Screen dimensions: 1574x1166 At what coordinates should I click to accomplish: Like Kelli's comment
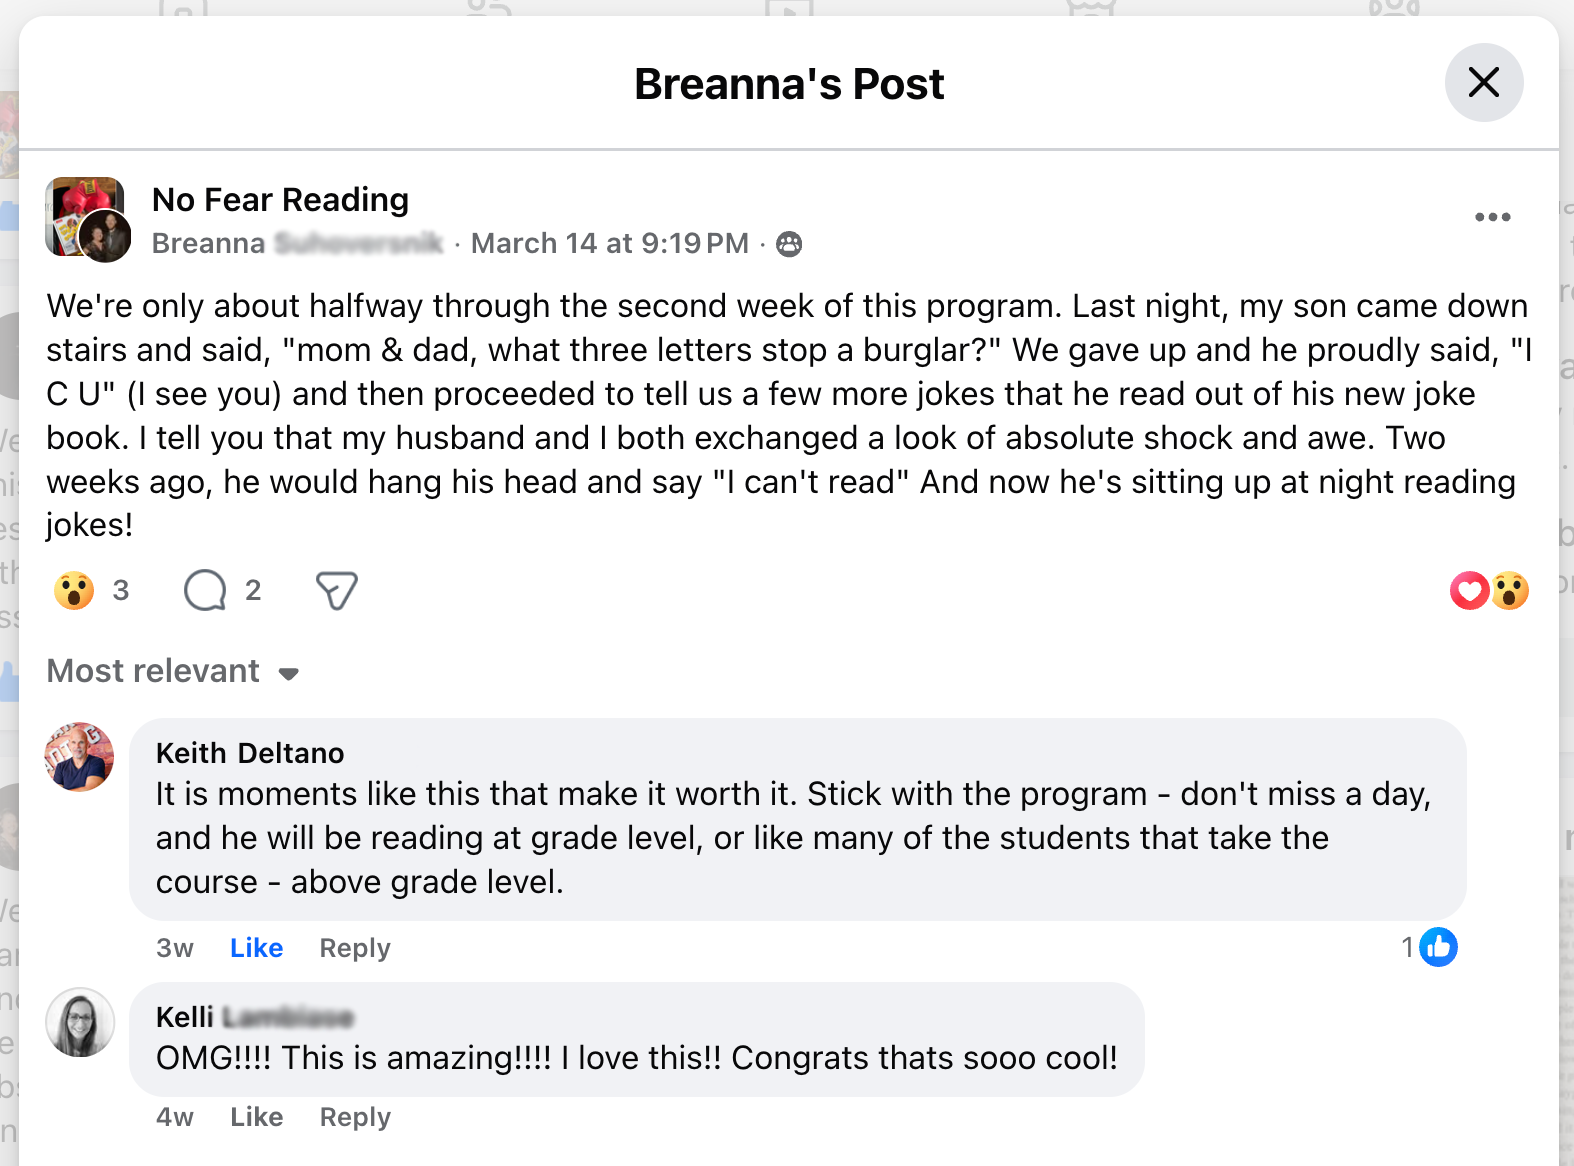click(x=256, y=1117)
